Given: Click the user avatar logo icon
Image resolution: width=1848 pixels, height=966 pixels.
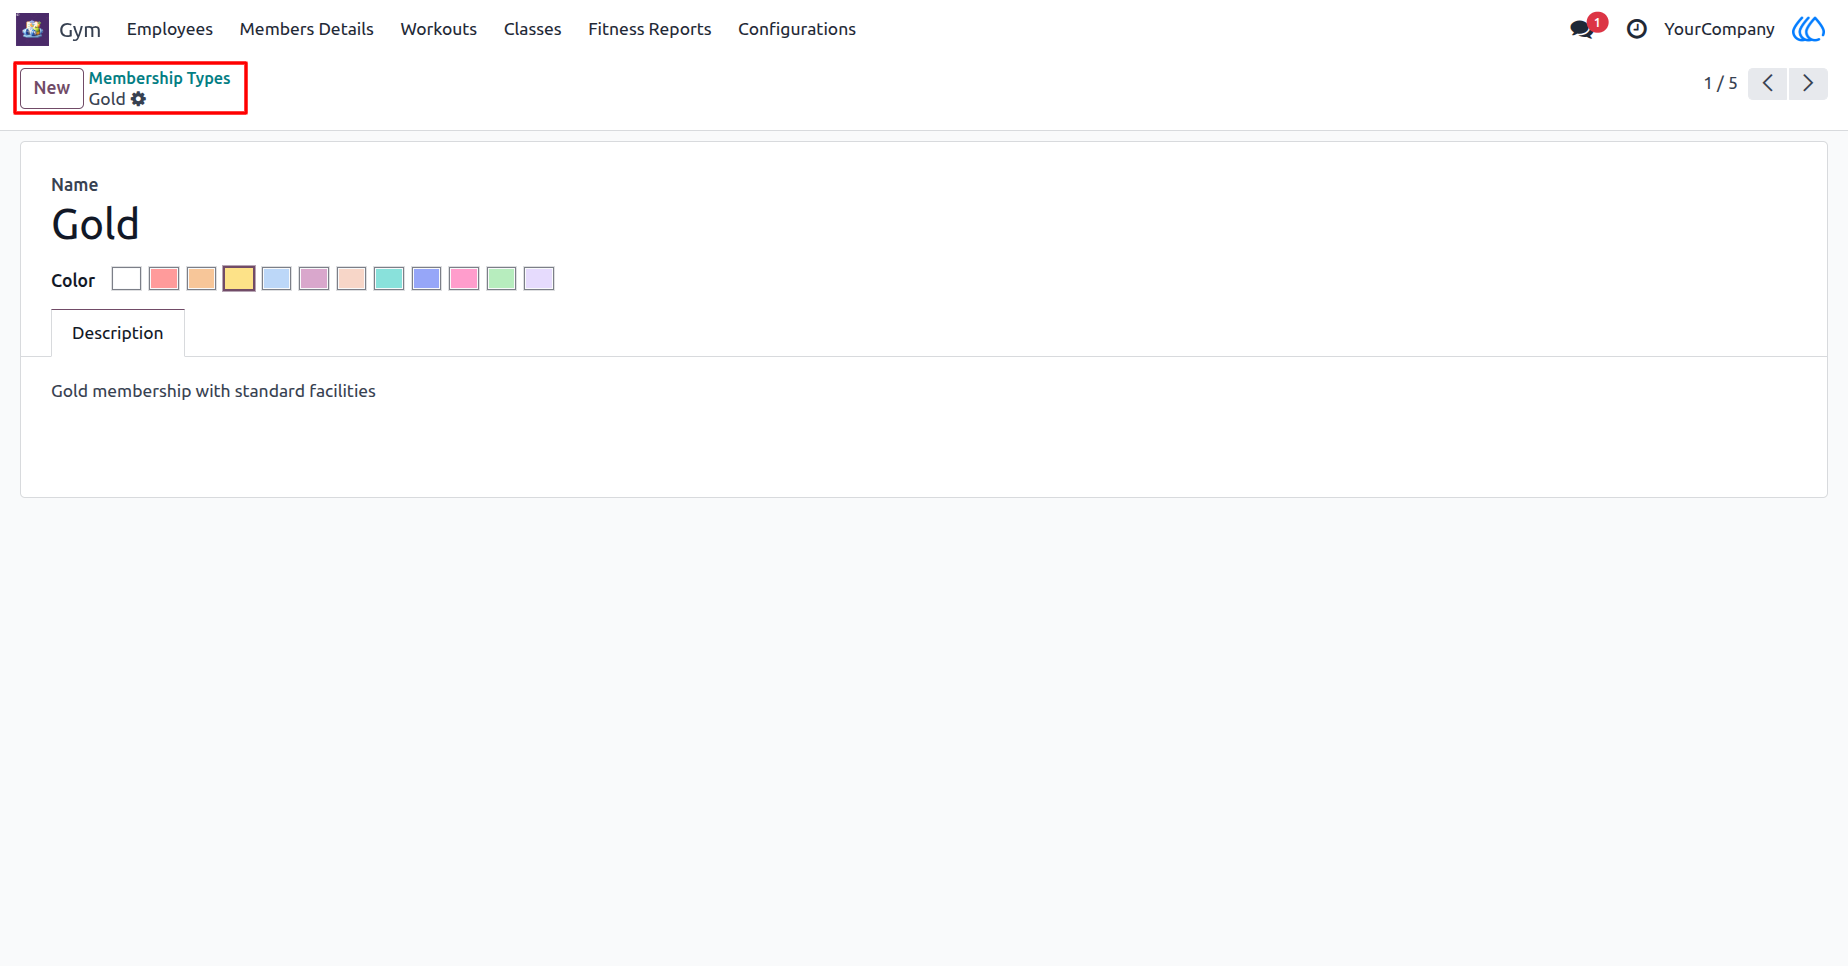Looking at the screenshot, I should tap(1808, 29).
